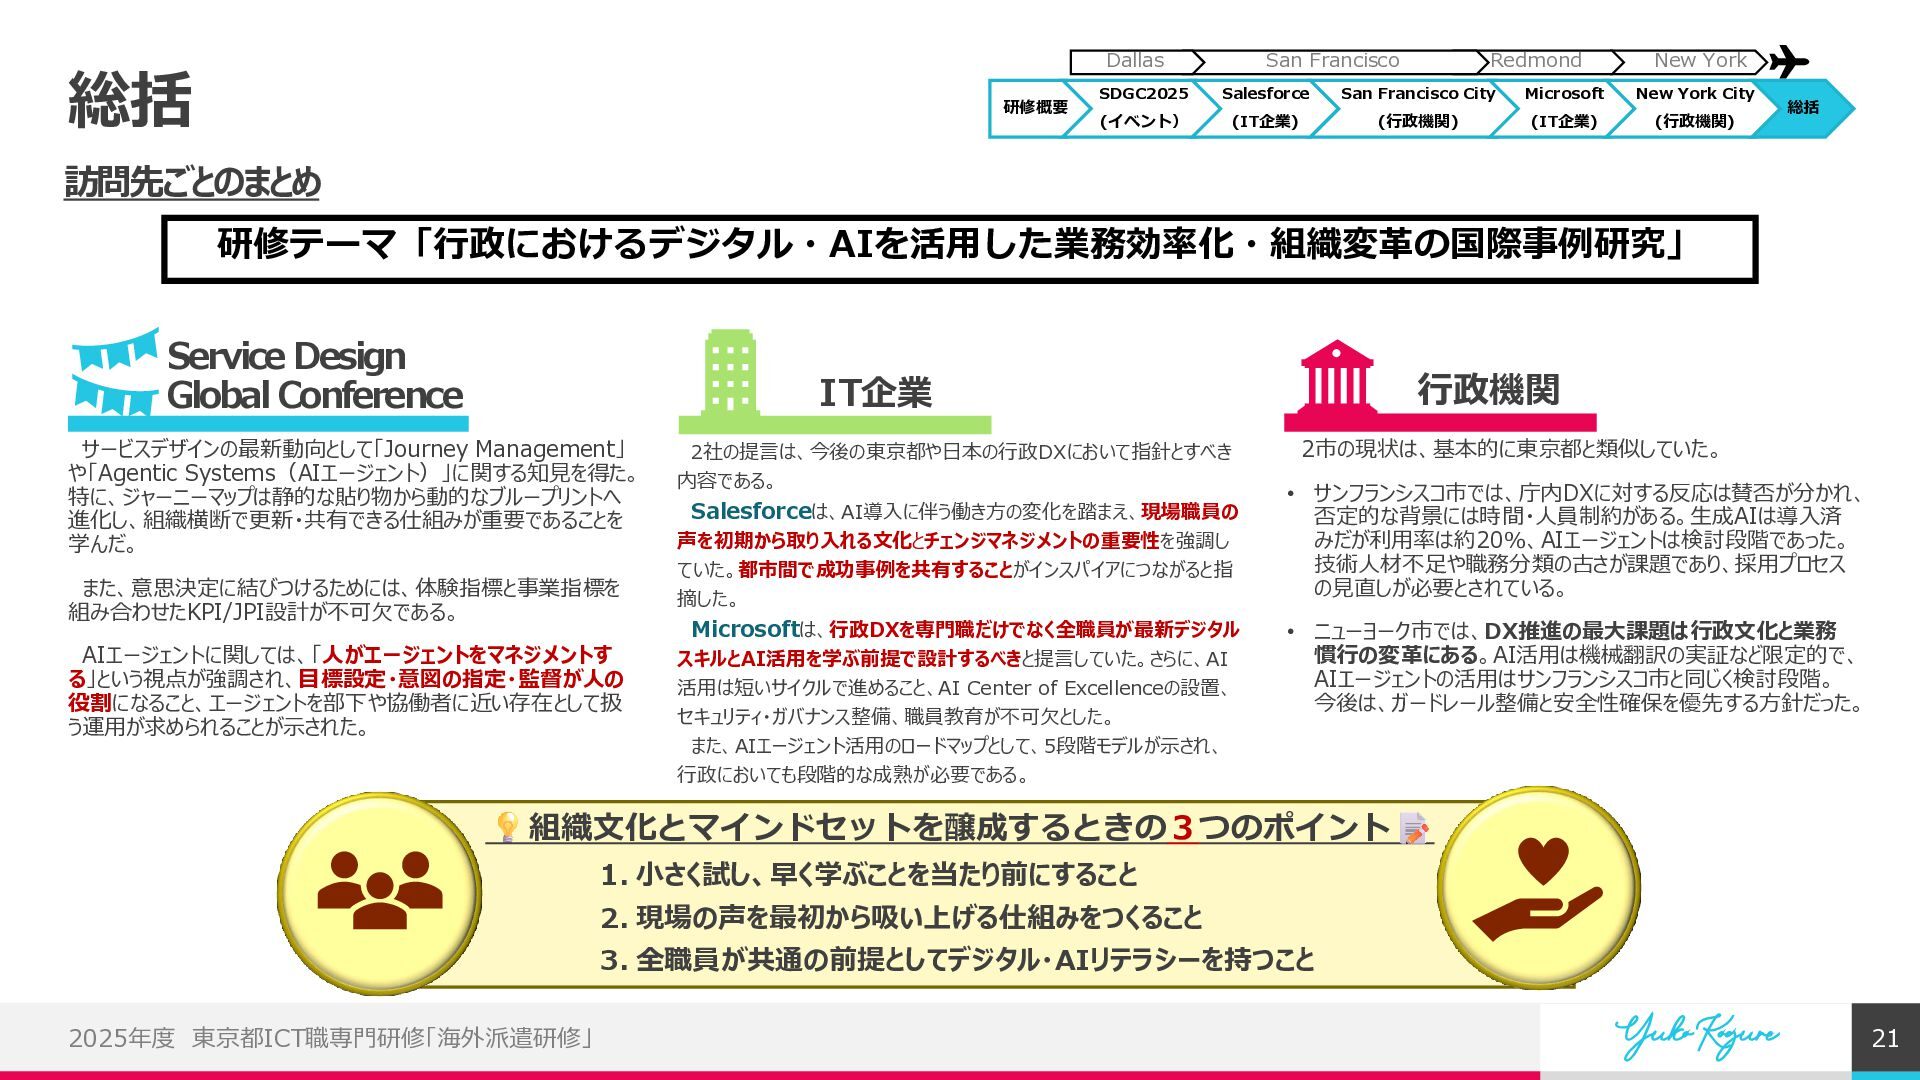Image resolution: width=1920 pixels, height=1080 pixels.
Task: Go to San Francisco City (行政機関) step
Action: (1417, 107)
